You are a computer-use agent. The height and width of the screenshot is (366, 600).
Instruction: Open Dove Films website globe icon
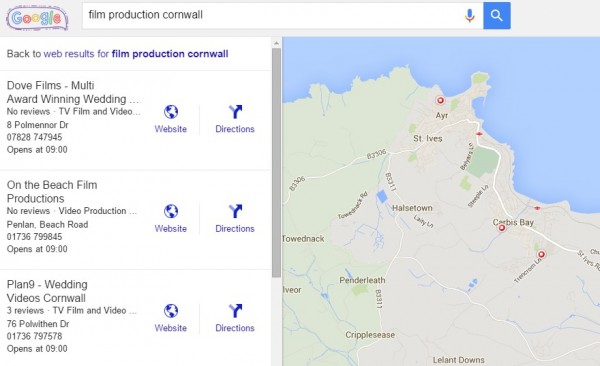(x=171, y=112)
